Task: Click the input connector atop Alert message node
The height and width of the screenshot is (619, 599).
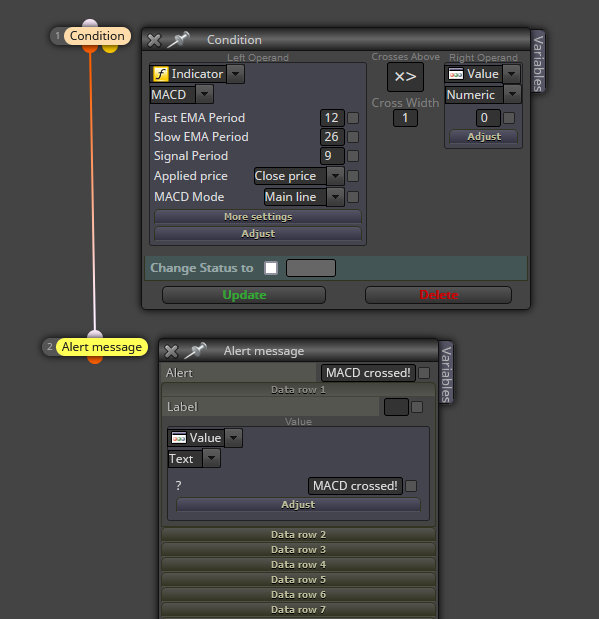Action: [x=95, y=334]
